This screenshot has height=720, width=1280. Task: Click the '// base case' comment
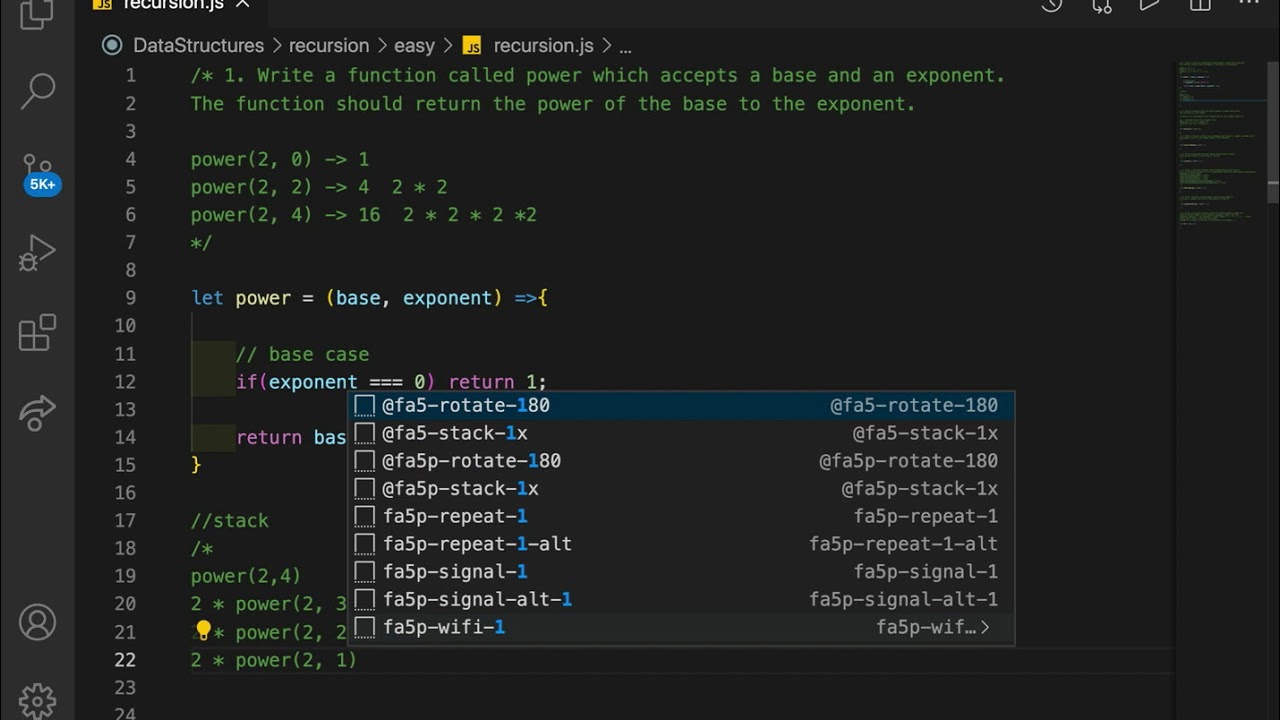click(x=302, y=354)
